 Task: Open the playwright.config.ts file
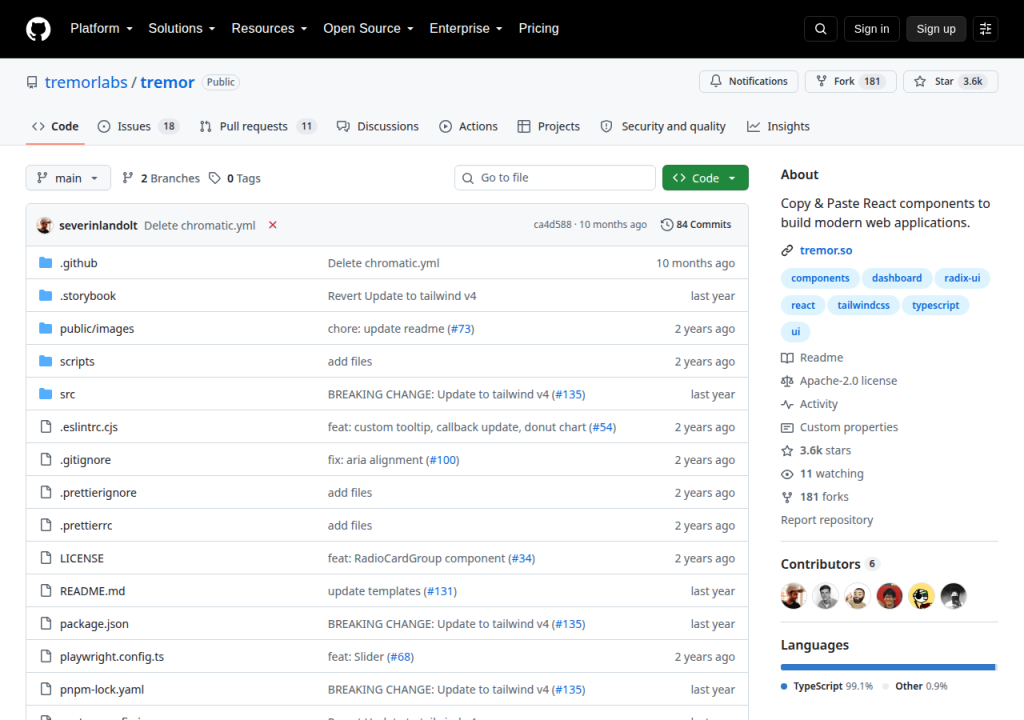pyautogui.click(x=112, y=657)
